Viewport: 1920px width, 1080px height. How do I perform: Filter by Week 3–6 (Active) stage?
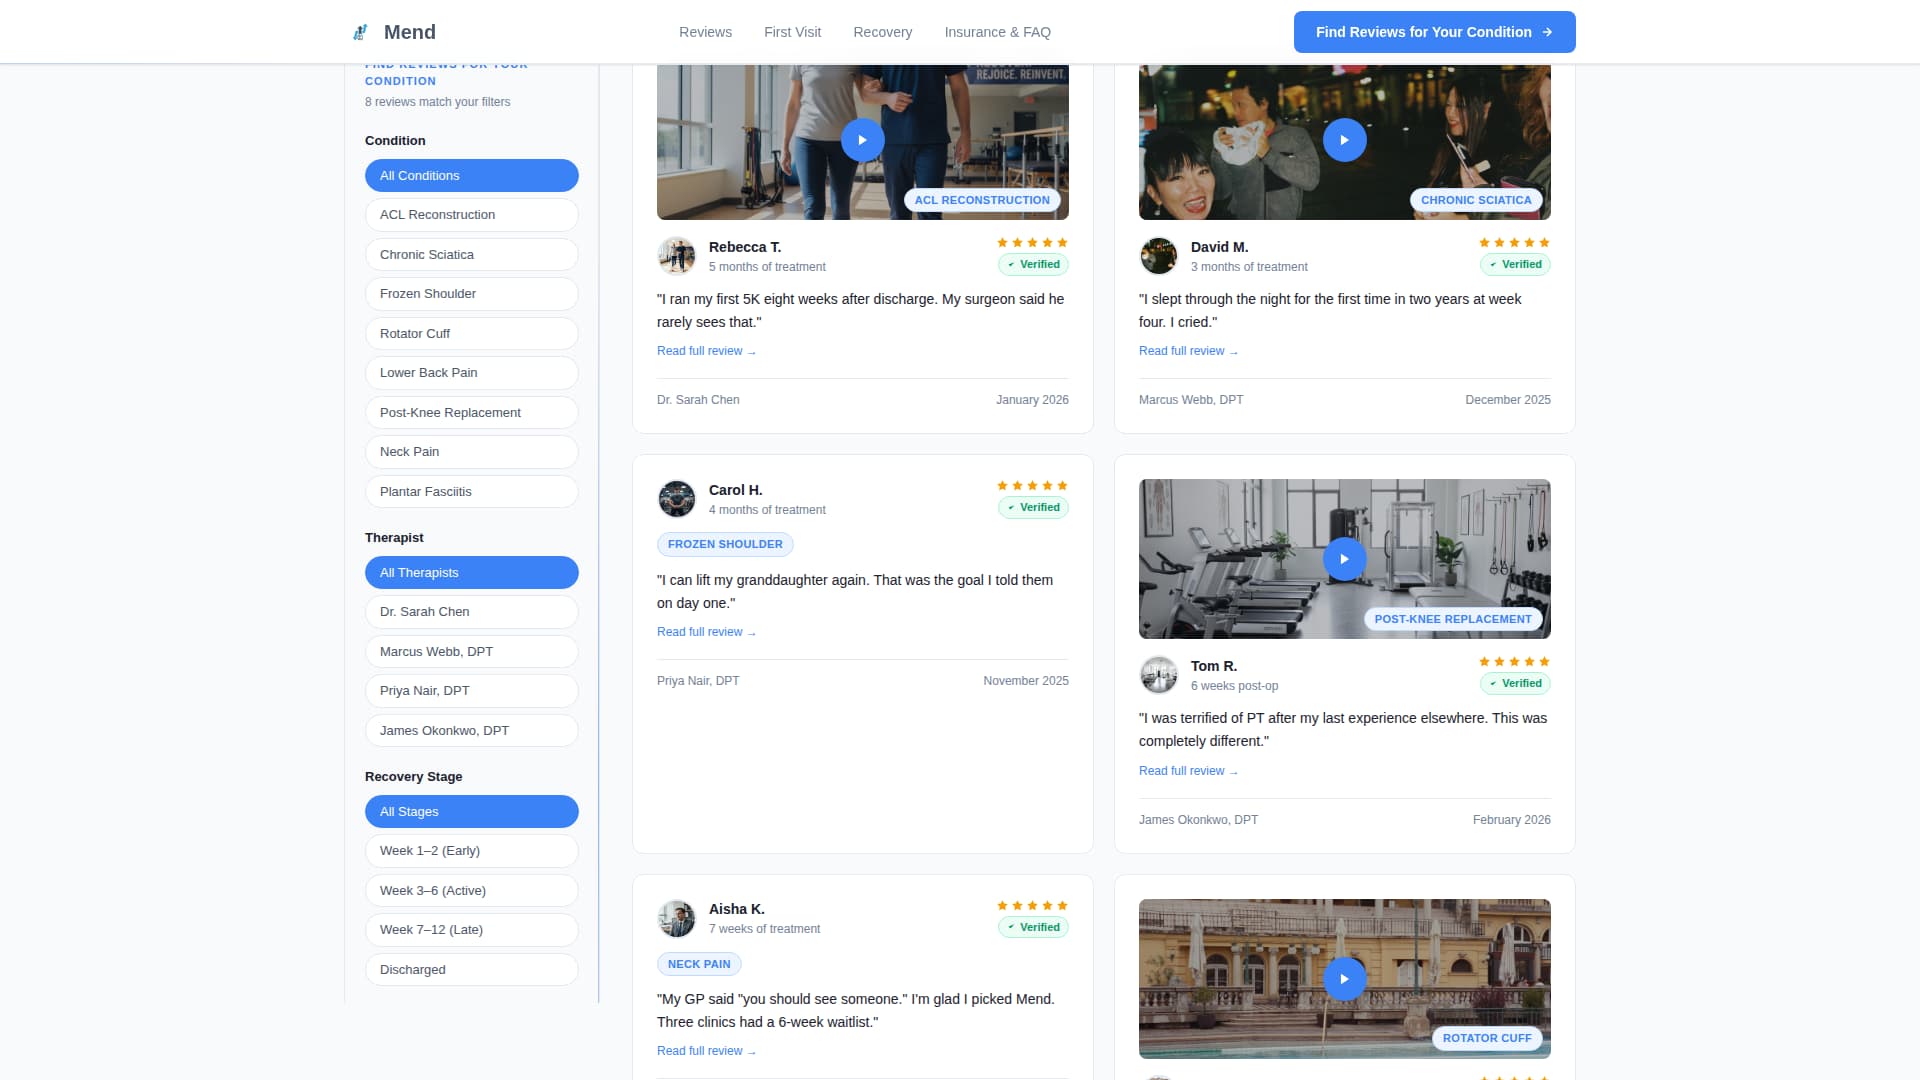471,891
